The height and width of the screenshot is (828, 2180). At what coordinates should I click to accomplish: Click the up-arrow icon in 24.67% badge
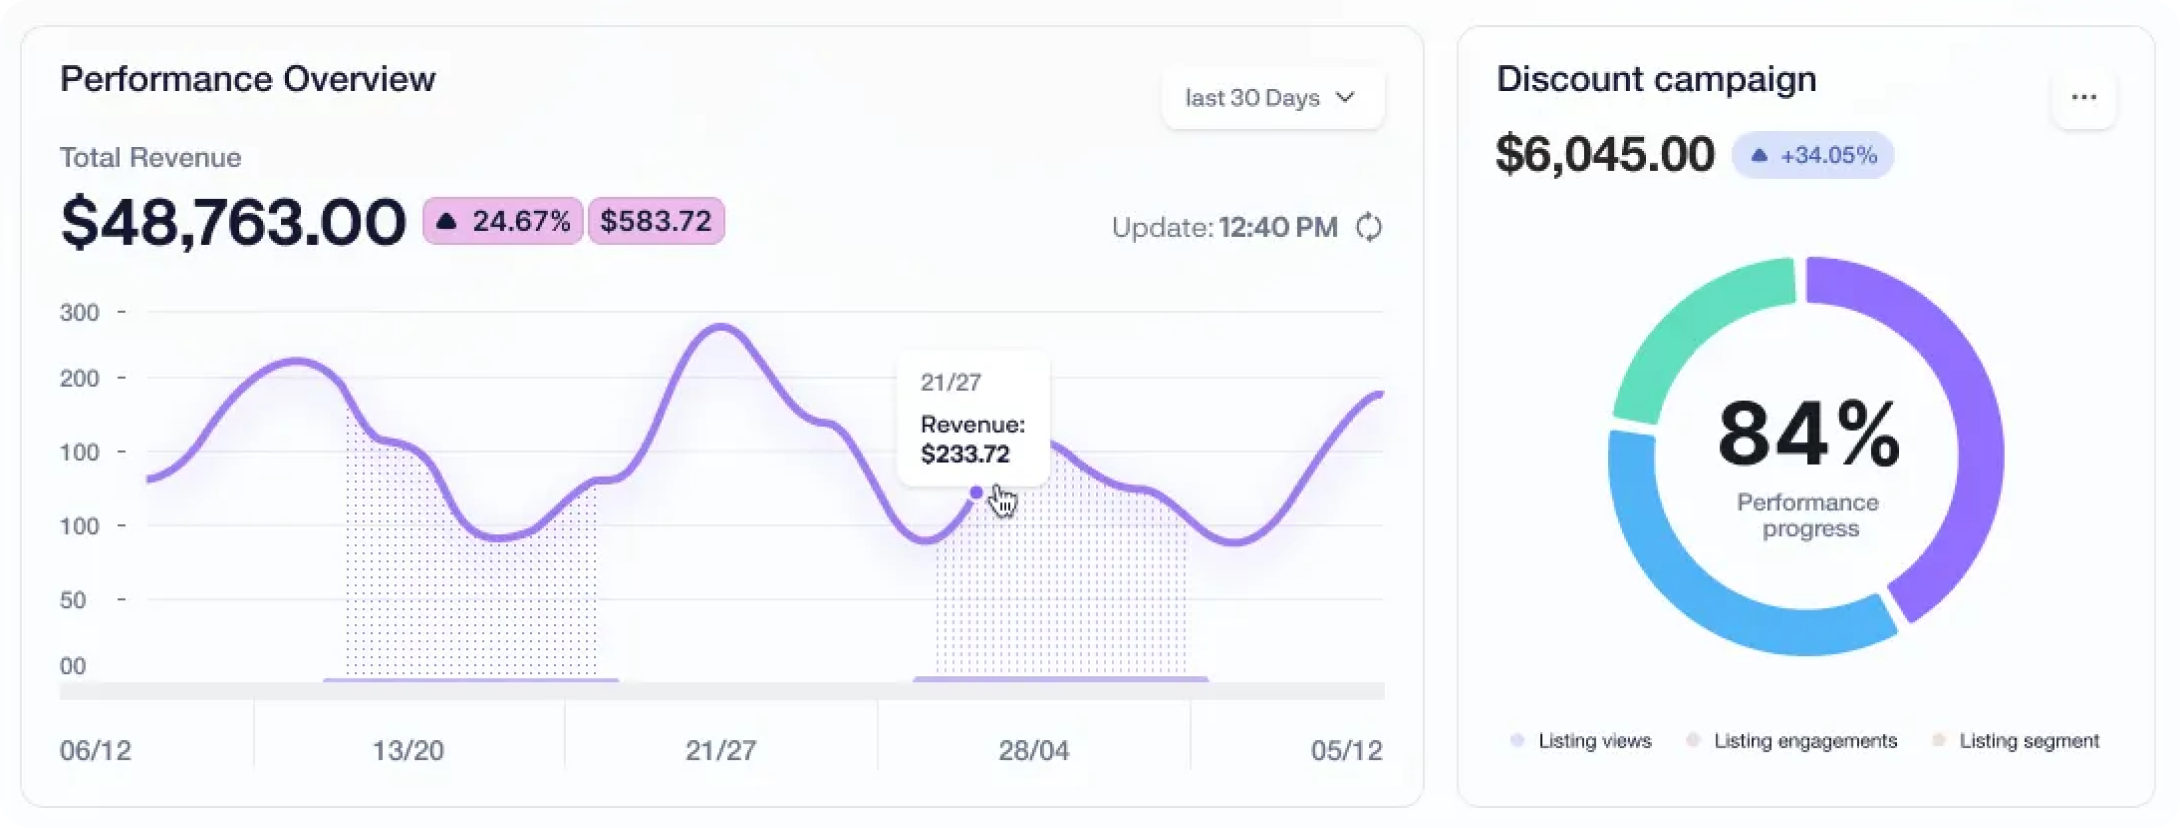click(446, 221)
